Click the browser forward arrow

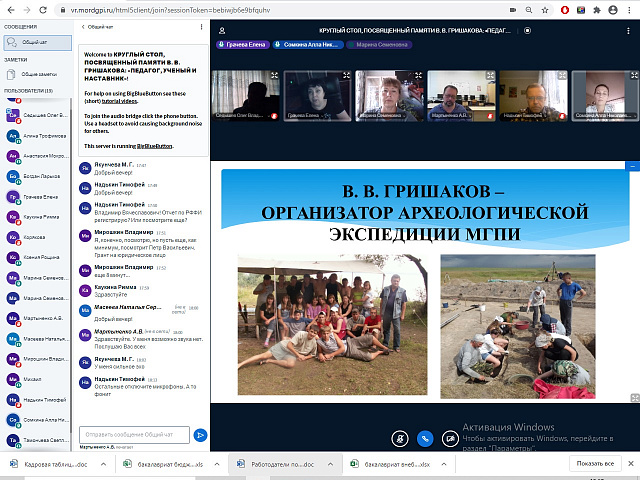click(27, 10)
